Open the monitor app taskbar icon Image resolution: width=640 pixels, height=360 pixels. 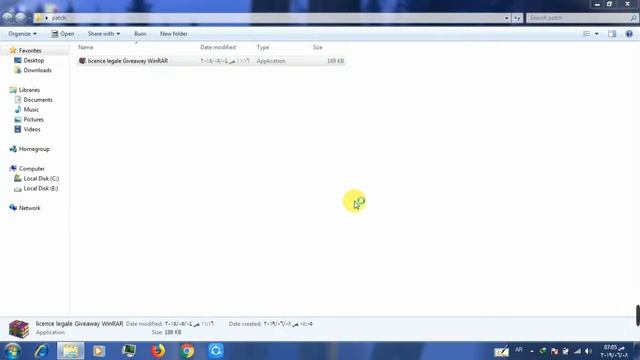129,351
